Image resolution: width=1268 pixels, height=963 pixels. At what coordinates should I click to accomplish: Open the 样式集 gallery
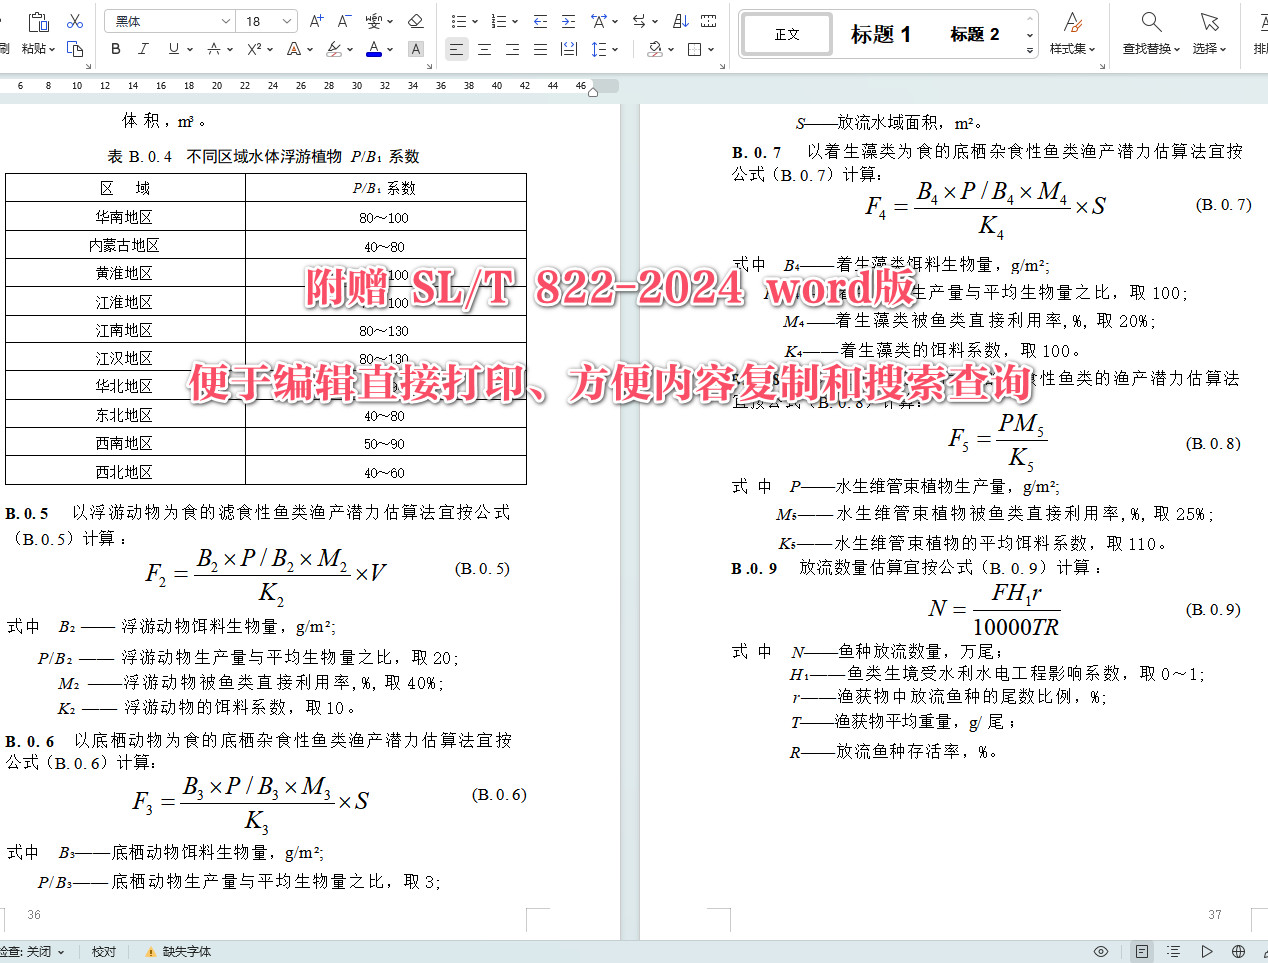pos(1073,33)
